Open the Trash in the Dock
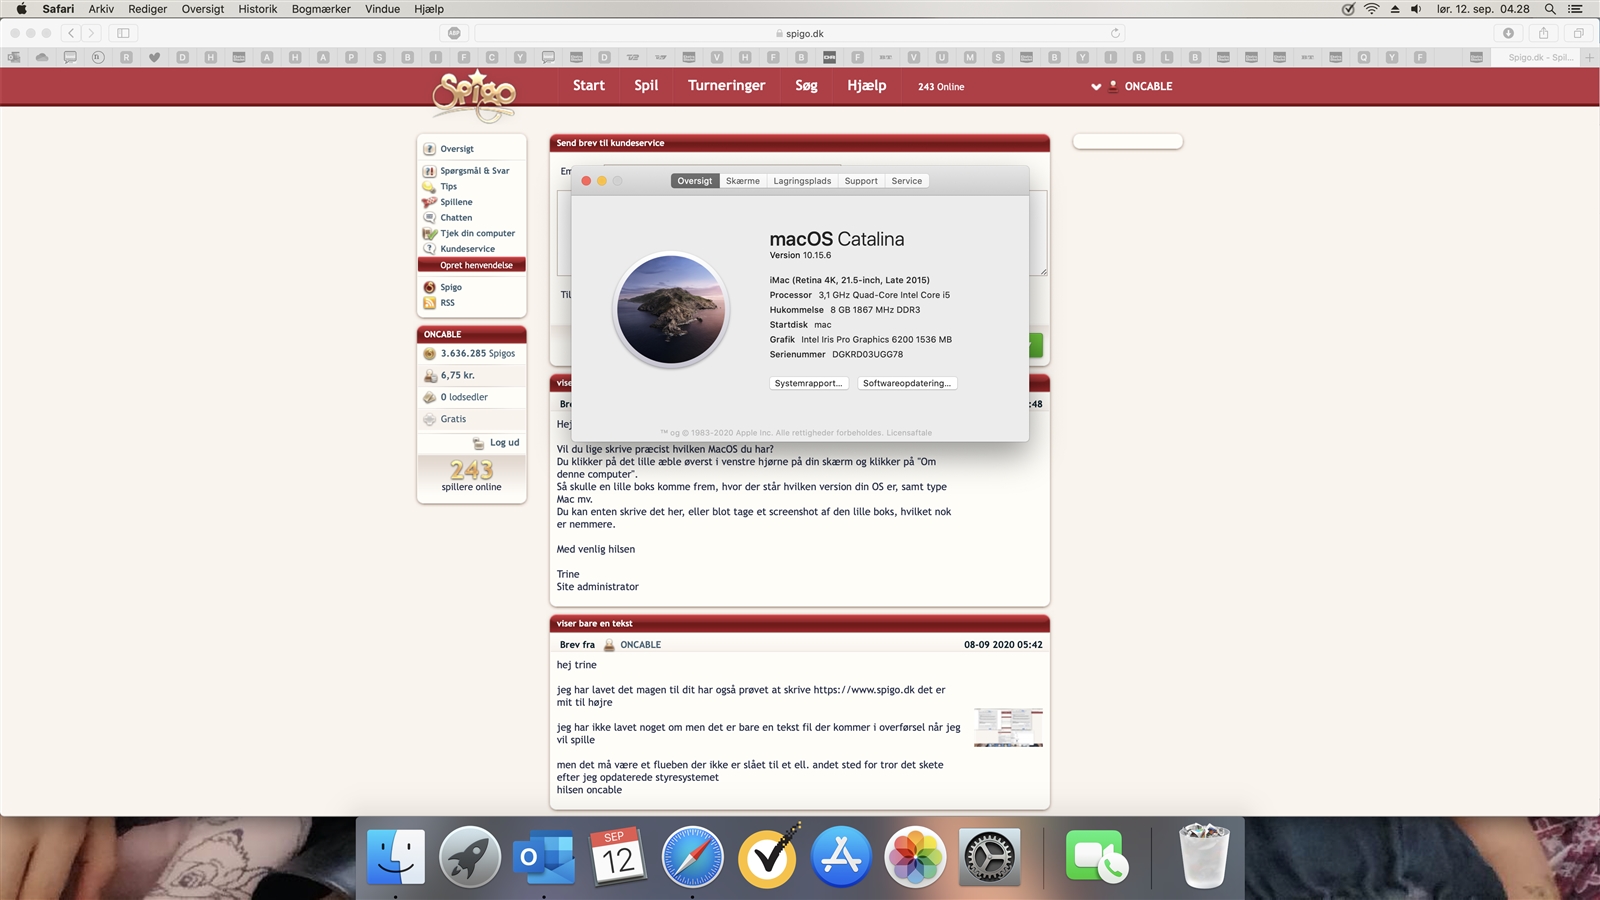Viewport: 1600px width, 900px height. click(1204, 858)
